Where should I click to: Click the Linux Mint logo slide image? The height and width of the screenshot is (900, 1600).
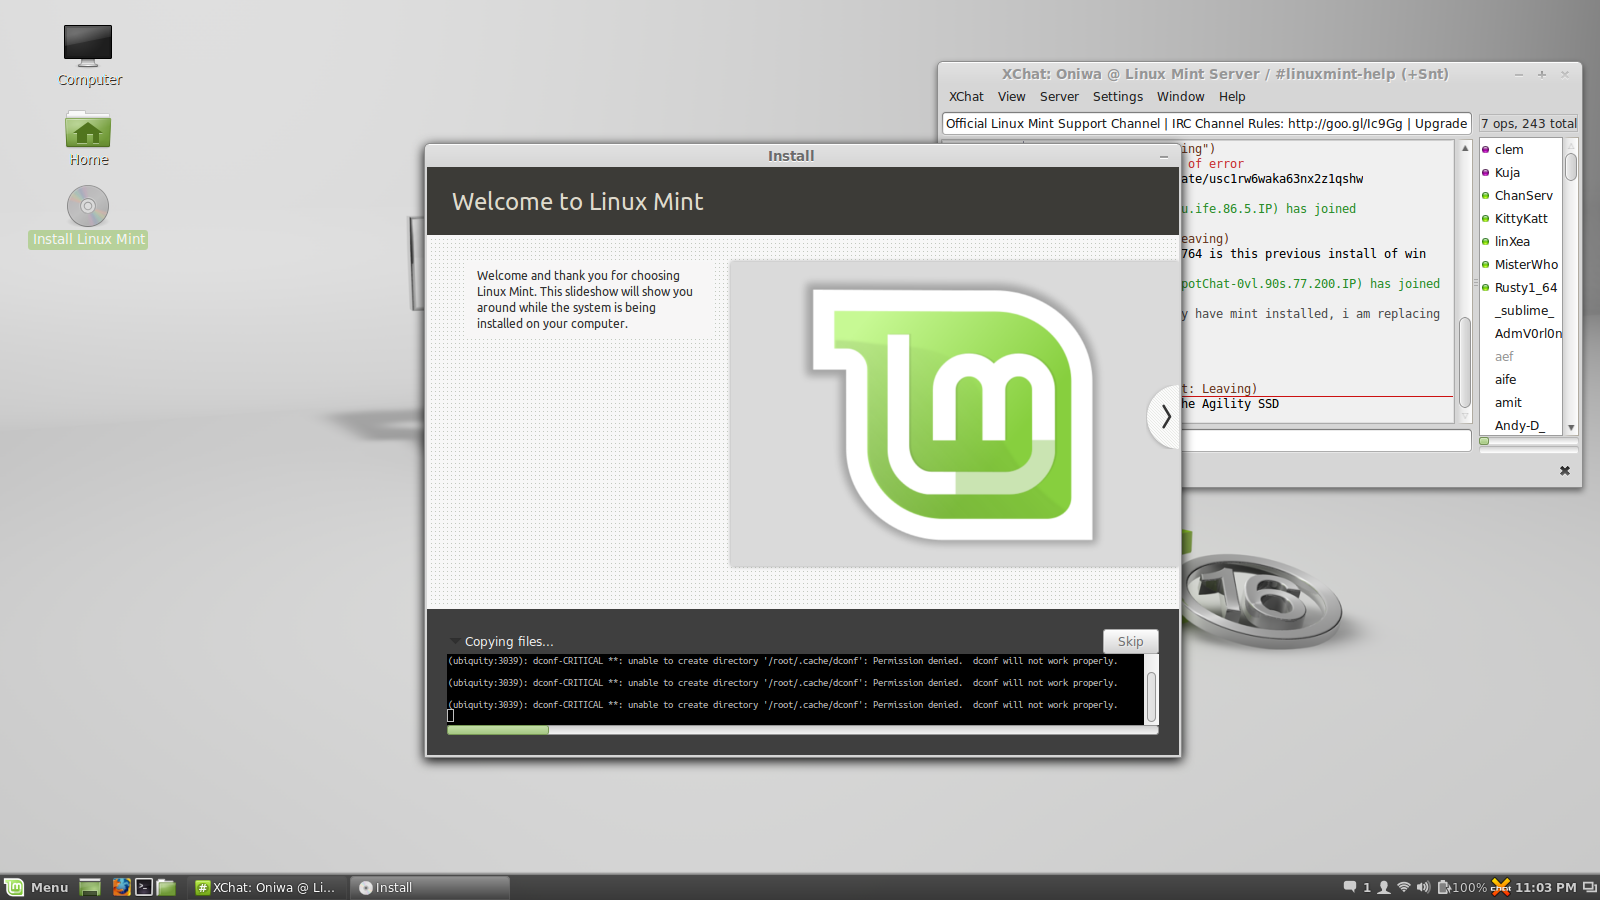952,415
